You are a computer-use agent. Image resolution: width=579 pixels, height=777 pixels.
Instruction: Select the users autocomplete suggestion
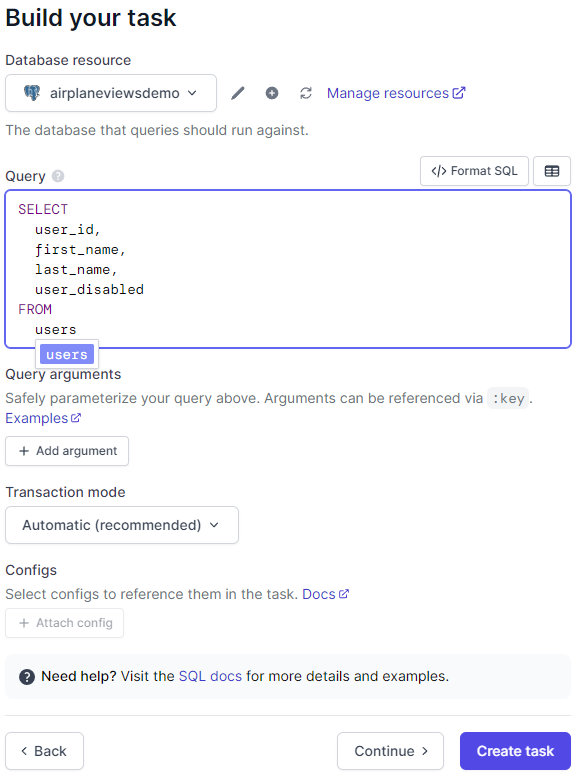tap(67, 354)
